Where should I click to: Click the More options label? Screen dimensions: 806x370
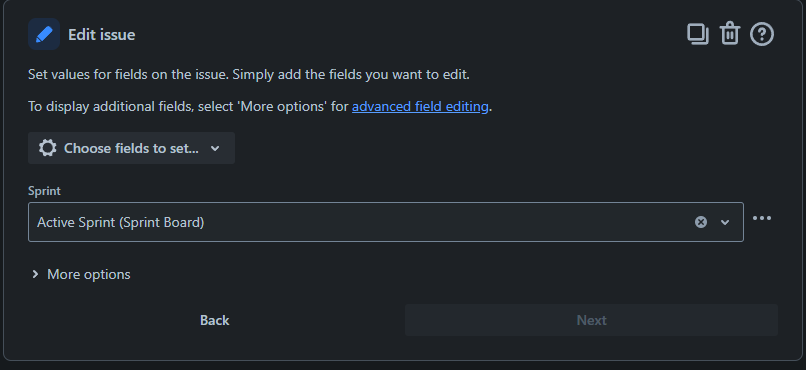88,274
